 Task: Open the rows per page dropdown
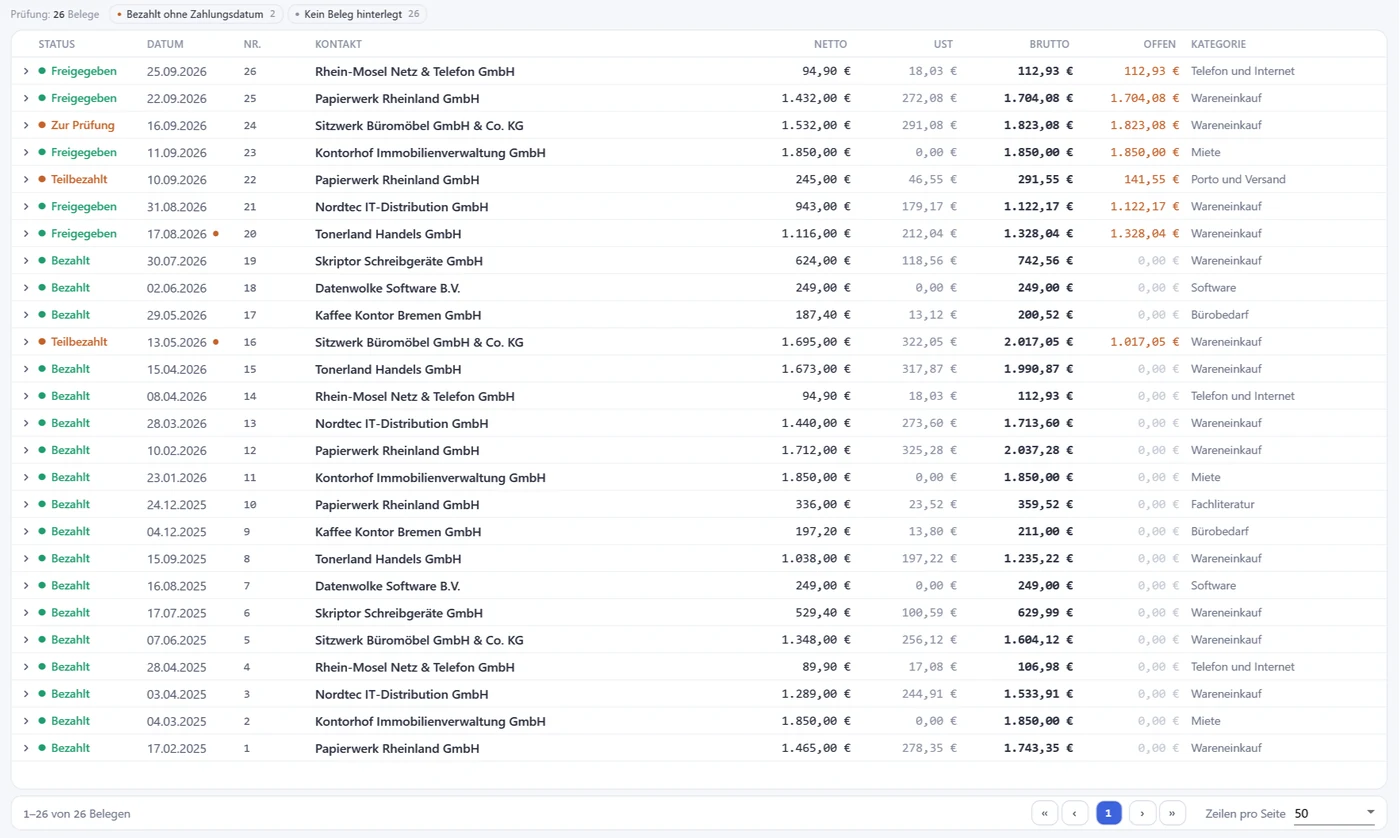1335,813
